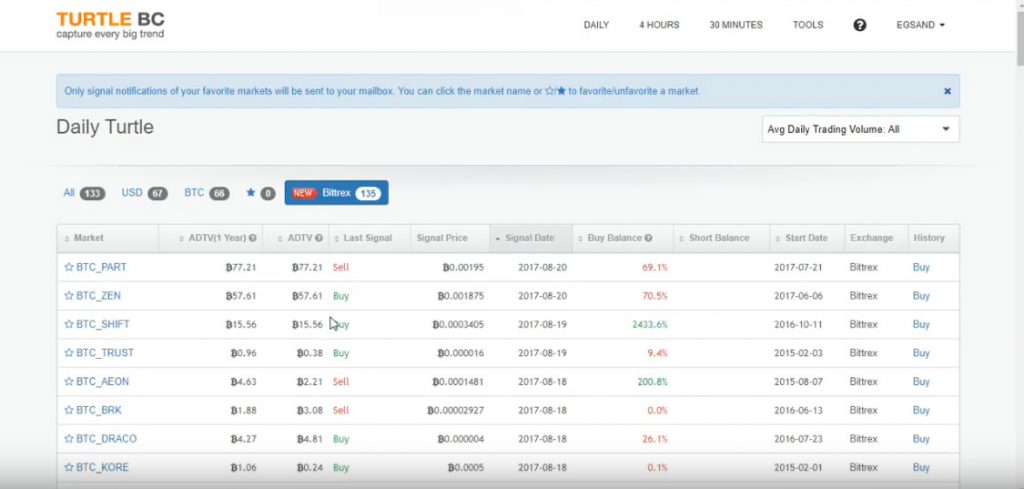Screen dimensions: 1024x489
Task: Select the Sell signal in BTC_AEON row
Action: coord(341,382)
